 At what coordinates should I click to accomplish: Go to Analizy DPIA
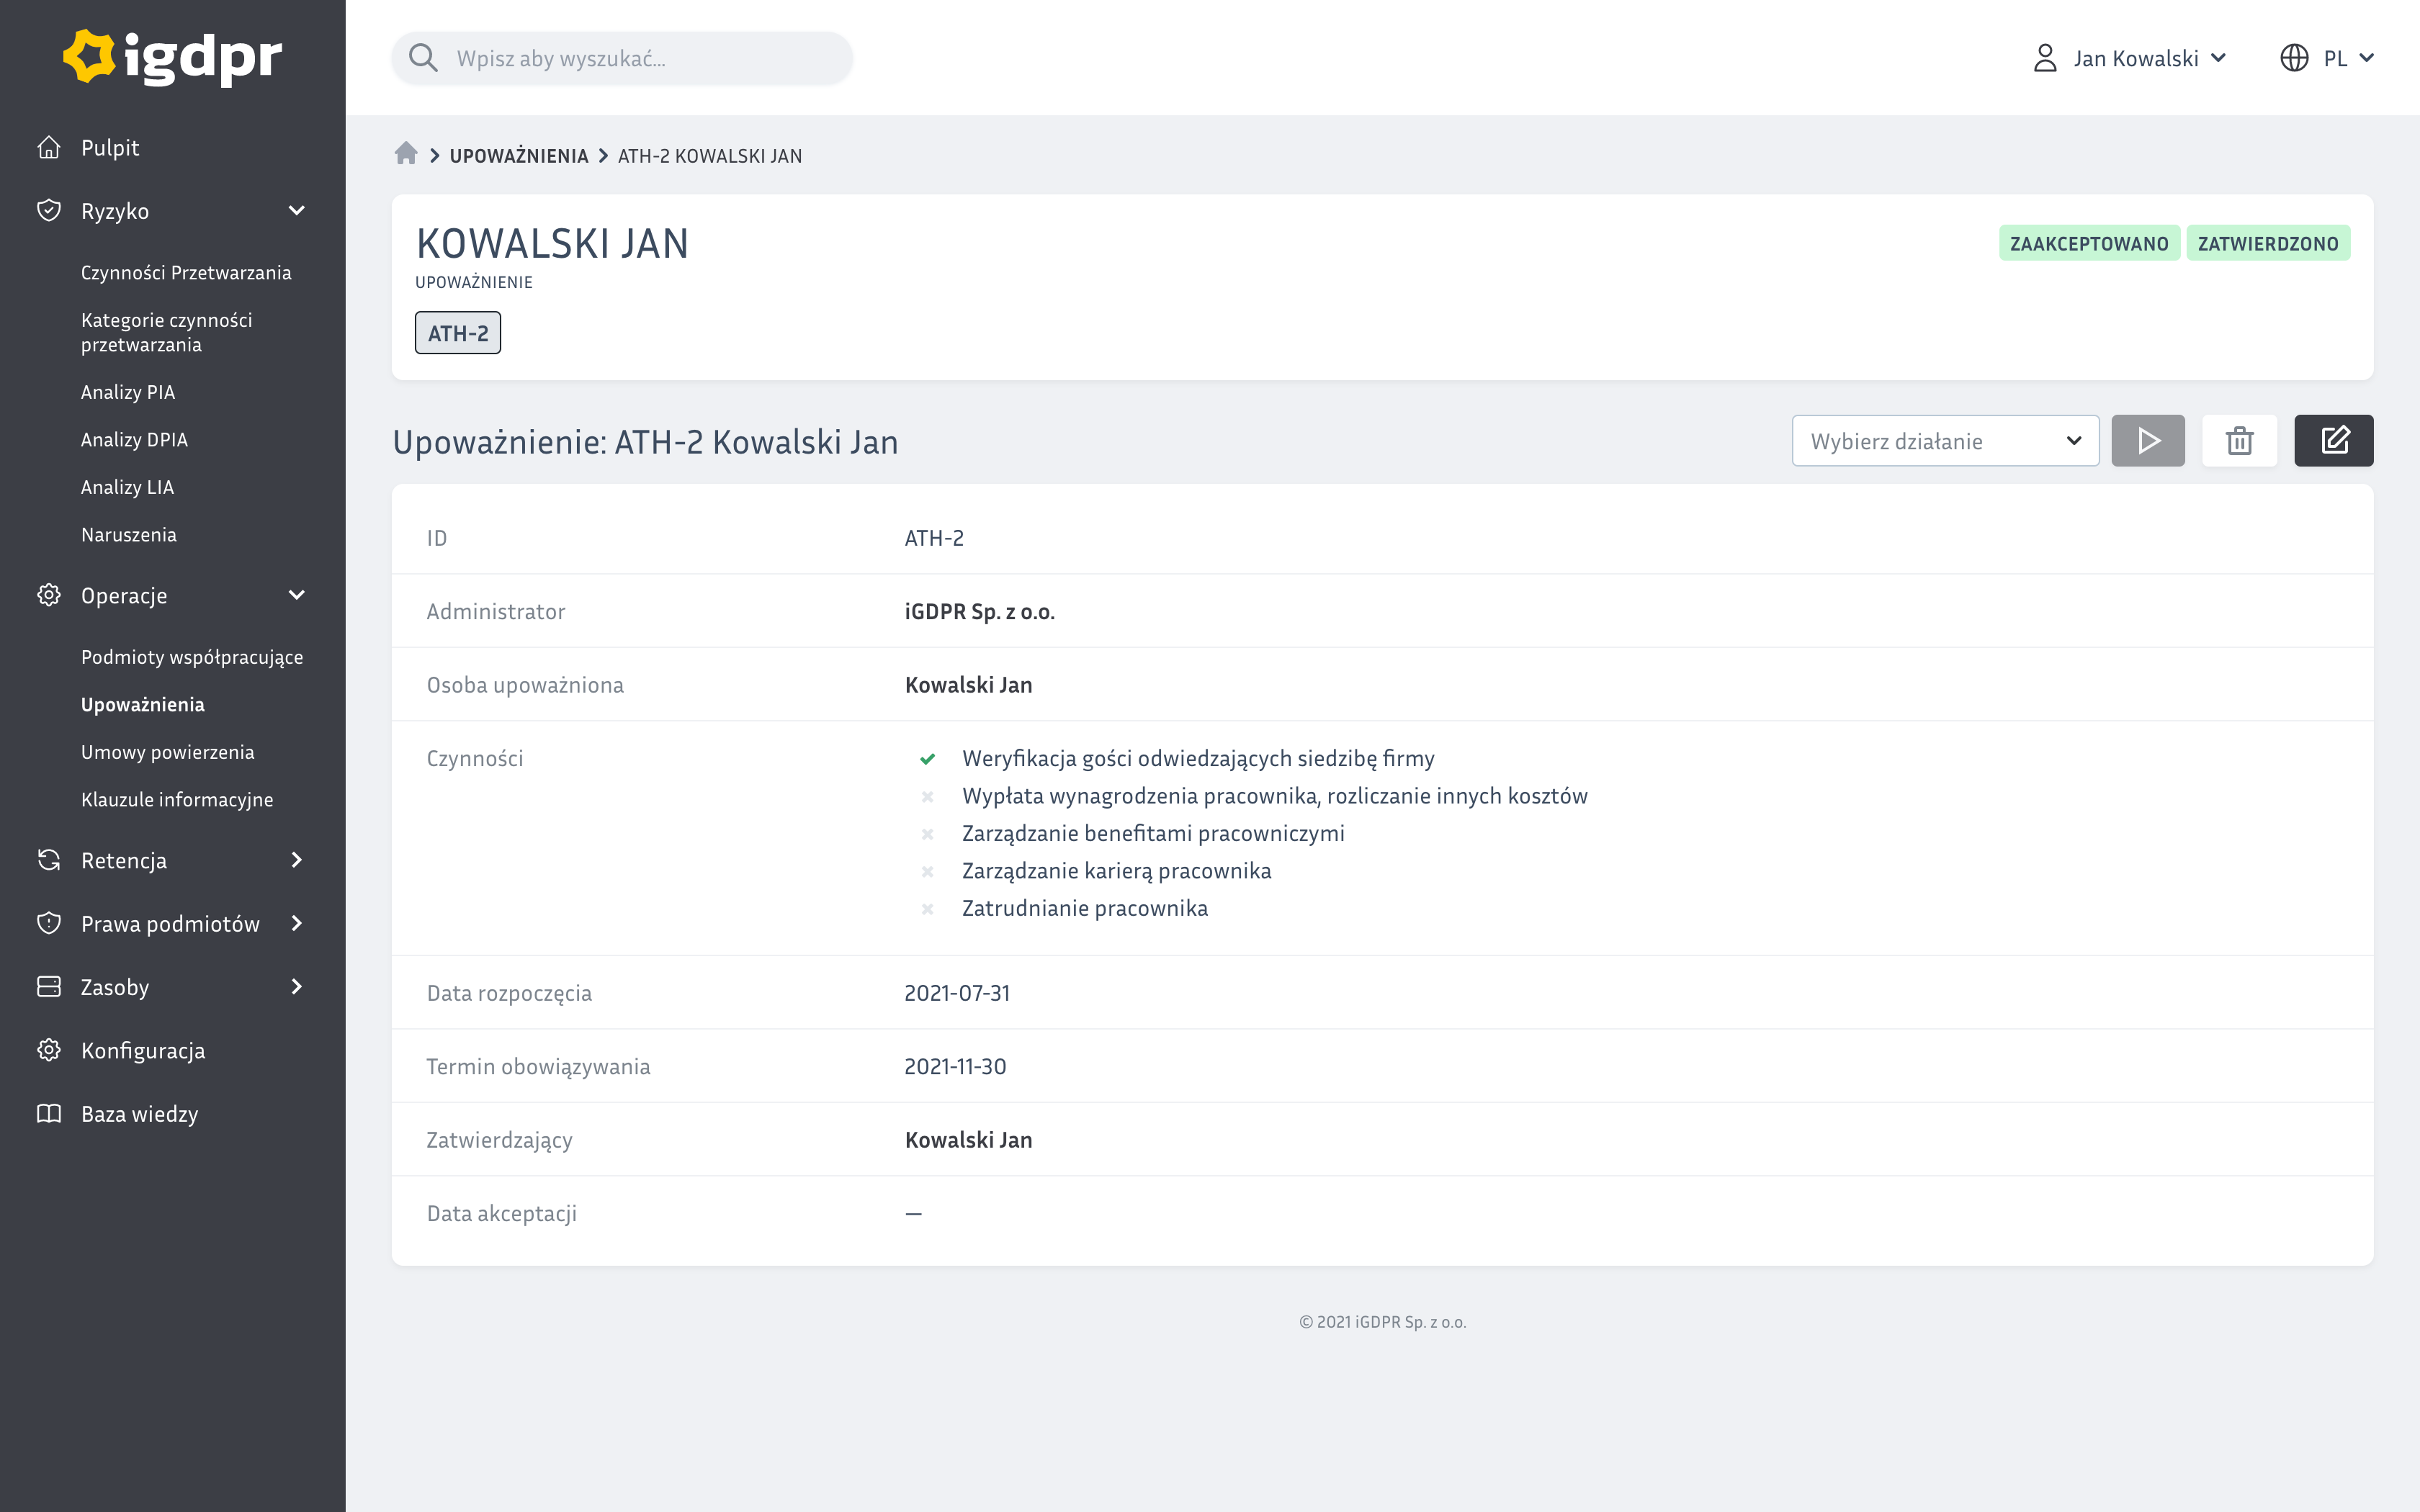point(134,440)
